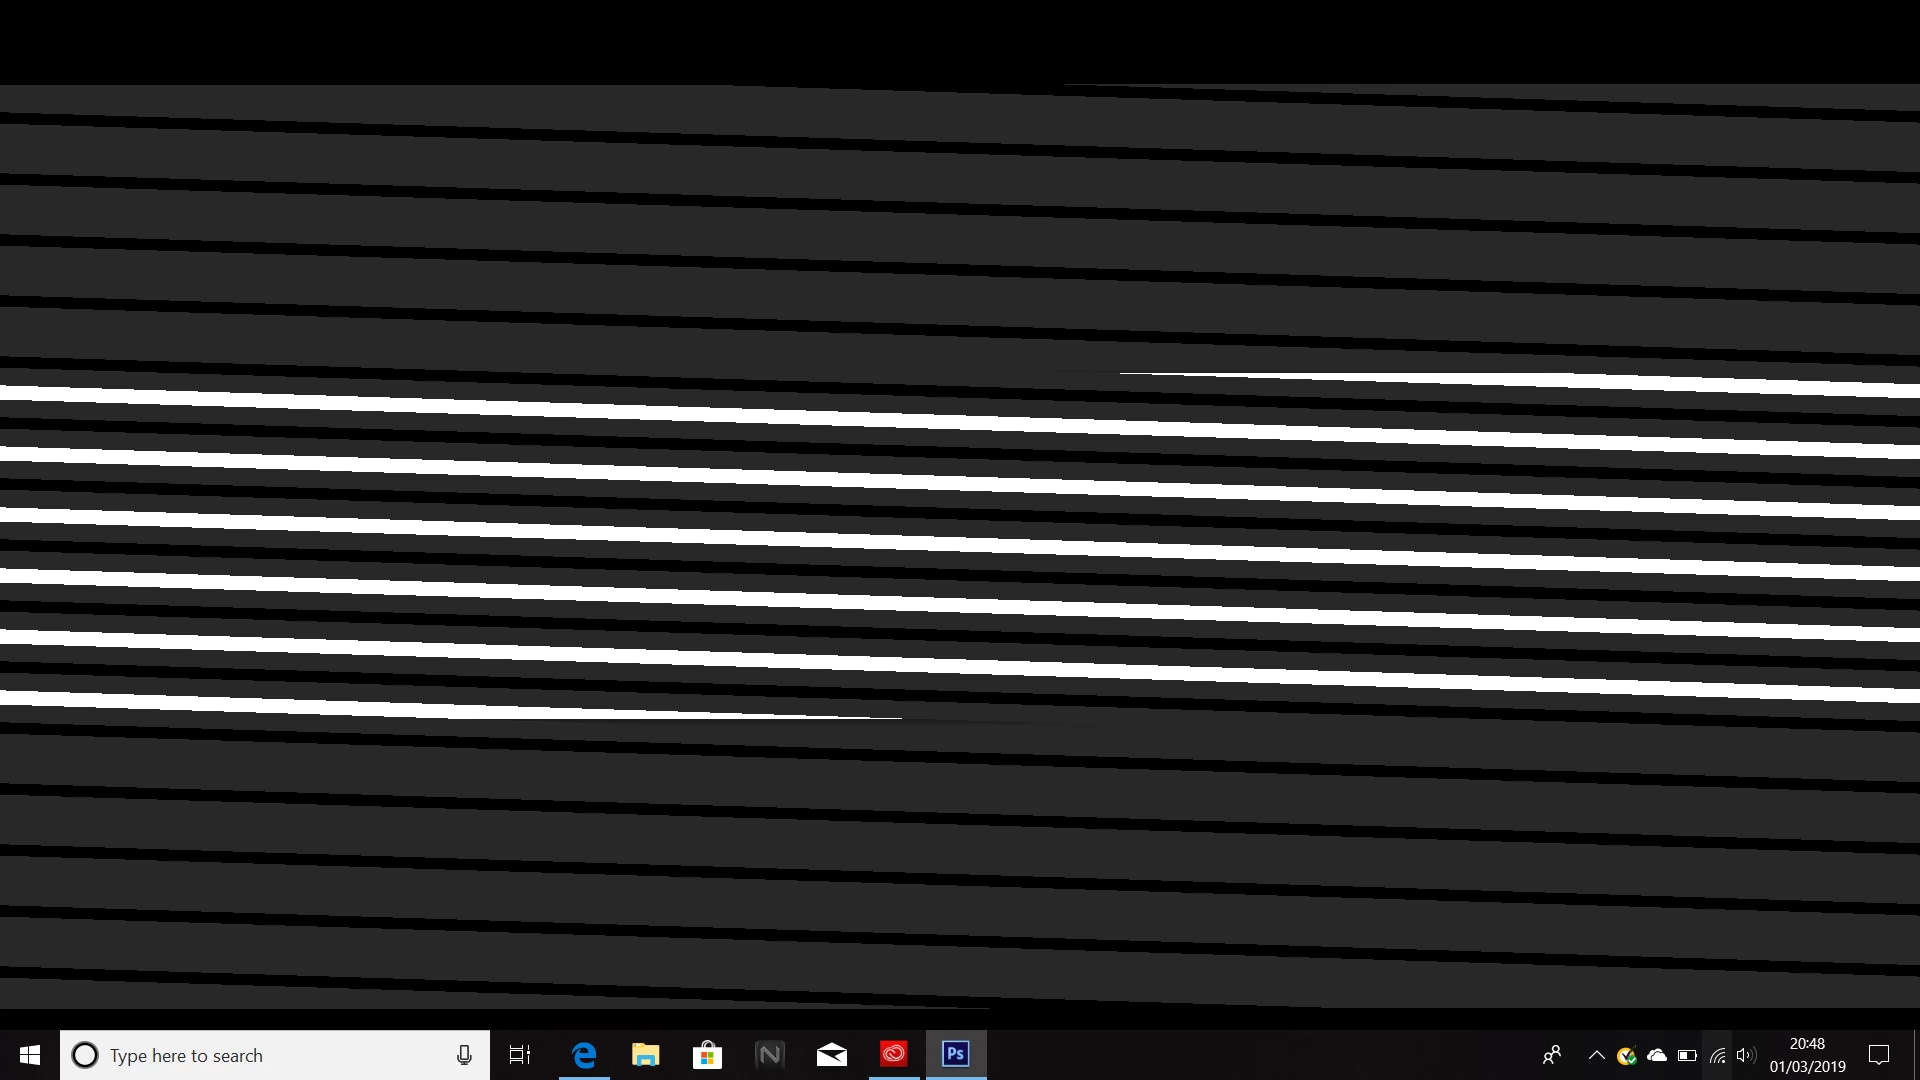Open Task View from taskbar
This screenshot has height=1080, width=1920.
[520, 1055]
